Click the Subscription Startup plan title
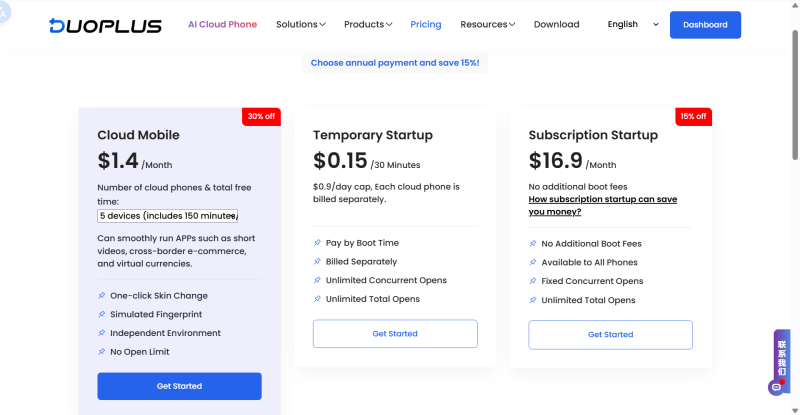The width and height of the screenshot is (800, 415). pyautogui.click(x=593, y=135)
